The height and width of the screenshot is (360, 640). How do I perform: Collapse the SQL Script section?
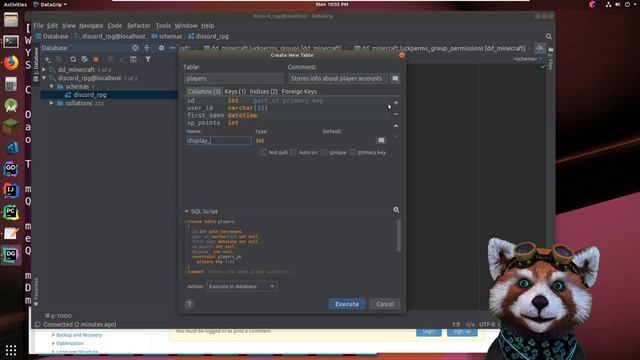[187, 211]
